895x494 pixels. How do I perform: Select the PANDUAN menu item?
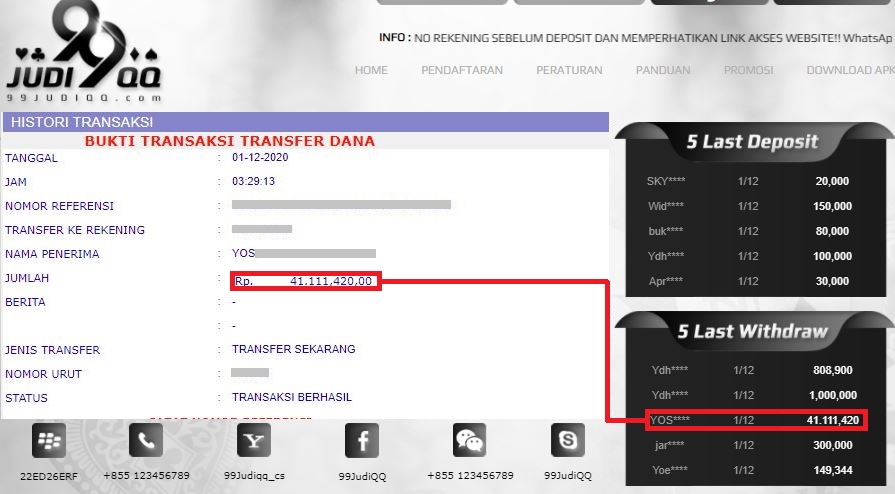[x=663, y=70]
